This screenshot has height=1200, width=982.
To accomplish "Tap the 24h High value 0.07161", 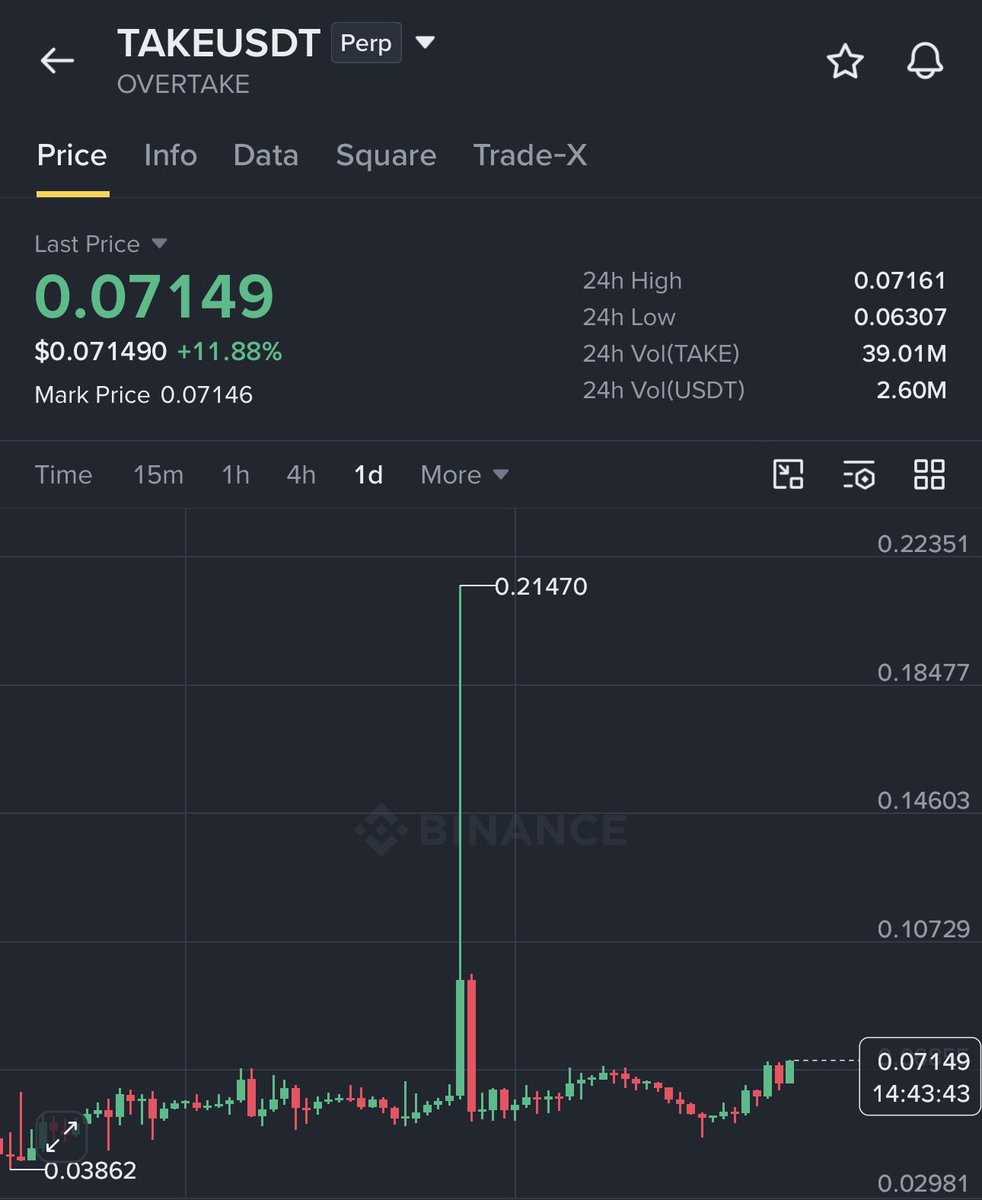I will 900,281.
